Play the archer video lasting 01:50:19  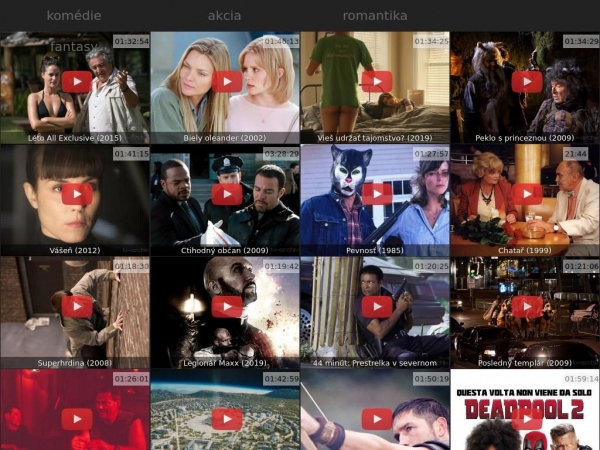[377, 419]
